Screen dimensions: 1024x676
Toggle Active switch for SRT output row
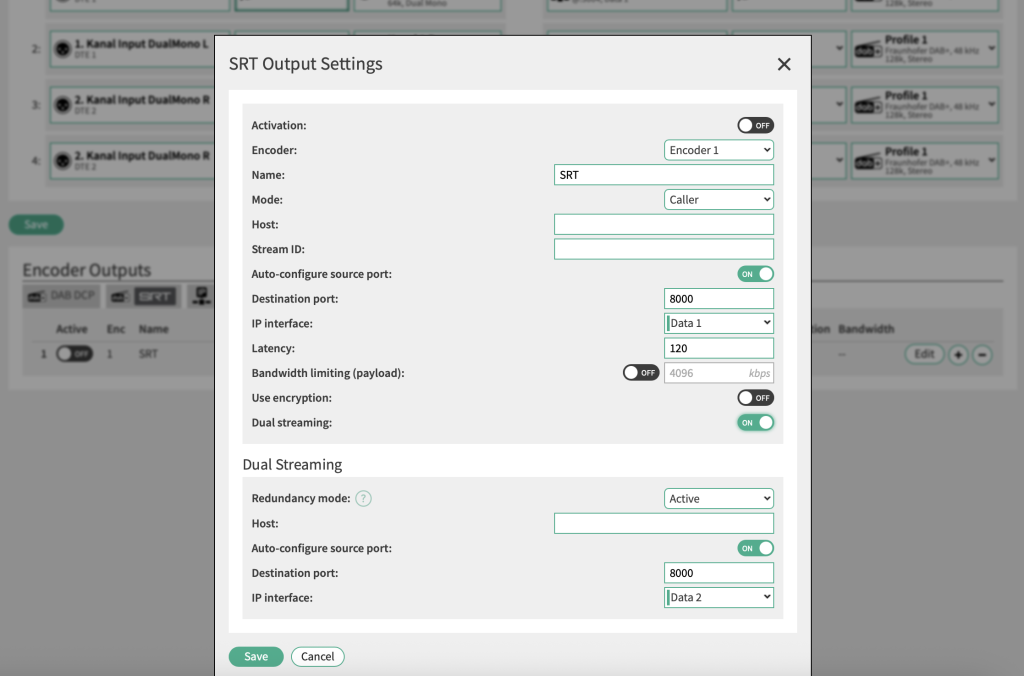tap(74, 354)
